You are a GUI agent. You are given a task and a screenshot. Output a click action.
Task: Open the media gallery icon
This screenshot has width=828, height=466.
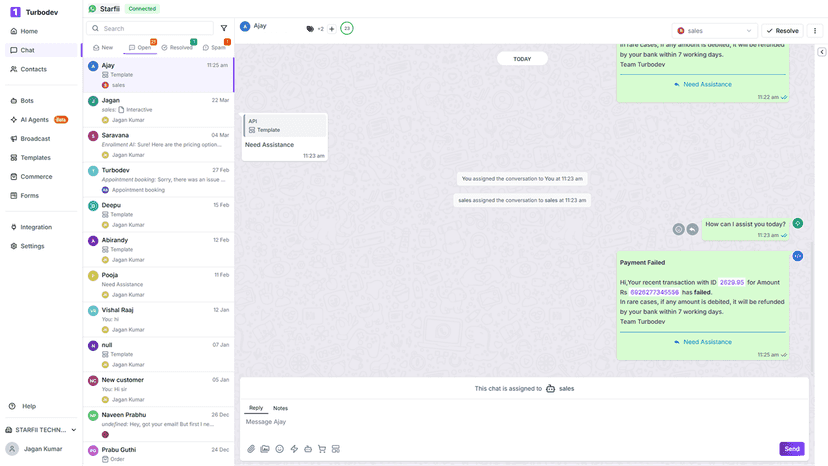pyautogui.click(x=265, y=449)
